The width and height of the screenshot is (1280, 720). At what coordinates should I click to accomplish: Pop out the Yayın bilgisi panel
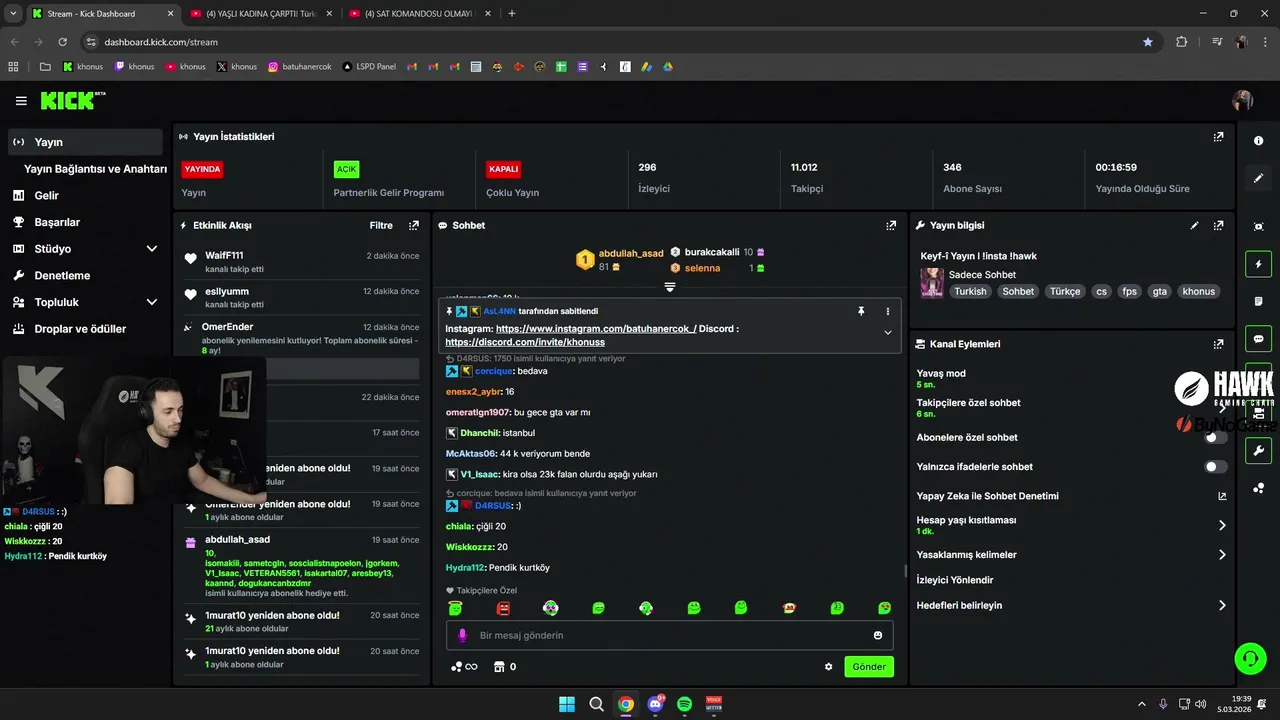pos(1218,226)
